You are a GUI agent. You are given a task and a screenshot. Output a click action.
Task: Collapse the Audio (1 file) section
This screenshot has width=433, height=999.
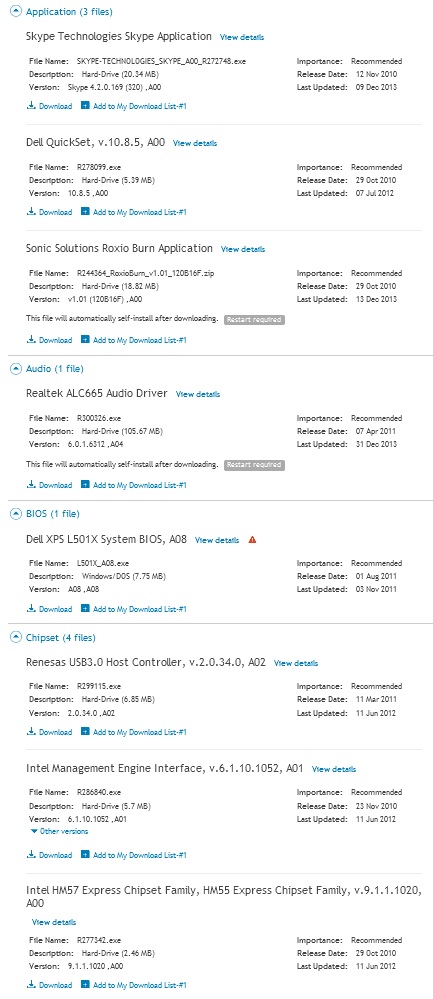coord(15,368)
